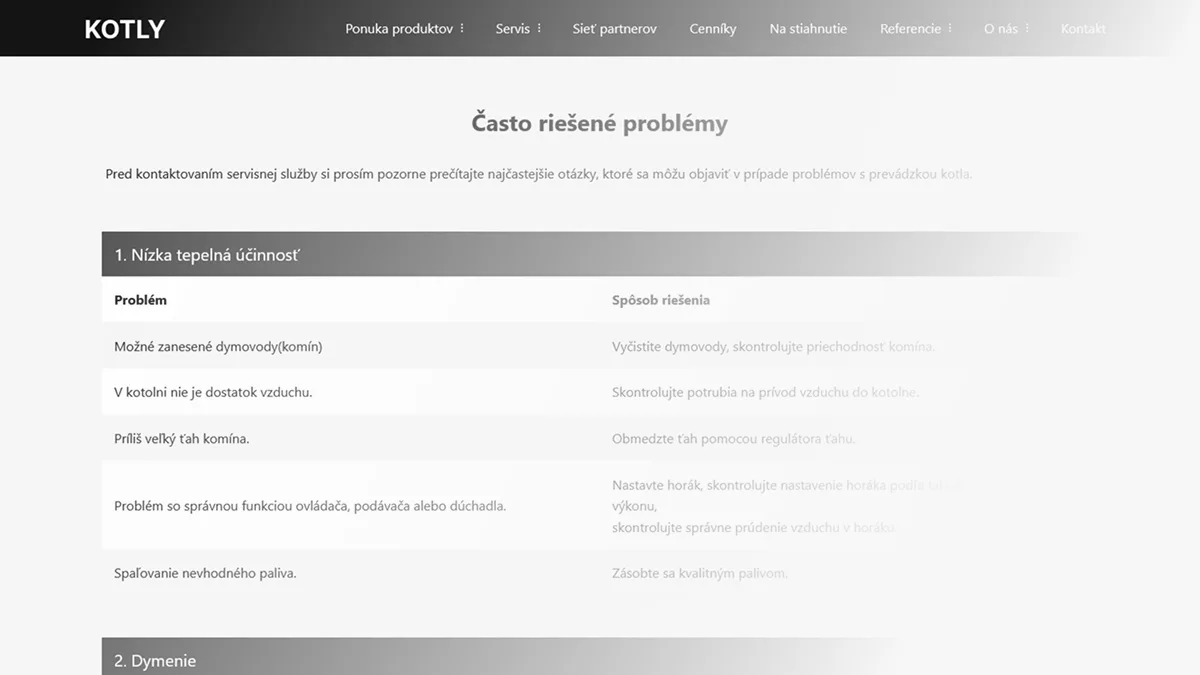Expand the dots icon beside Referencie
The image size is (1200, 675).
pyautogui.click(x=950, y=29)
